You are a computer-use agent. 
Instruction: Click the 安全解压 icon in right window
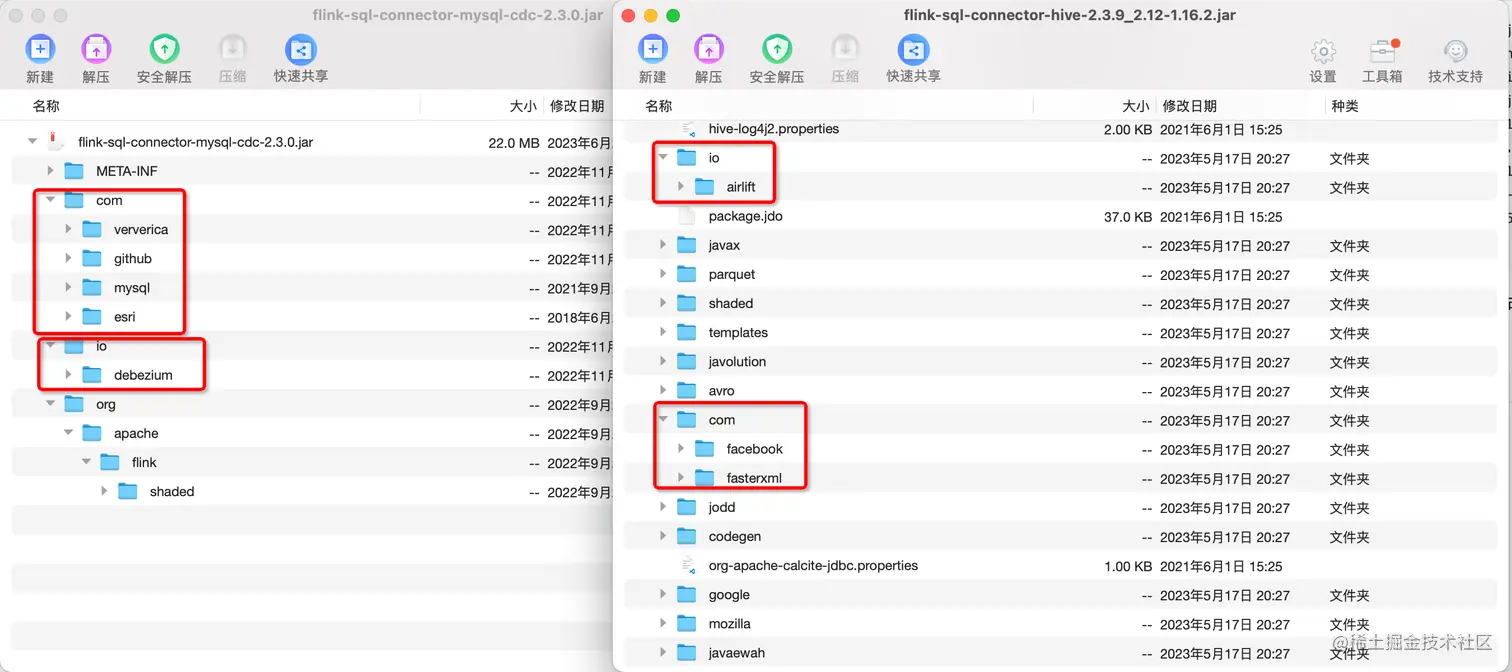tap(776, 50)
